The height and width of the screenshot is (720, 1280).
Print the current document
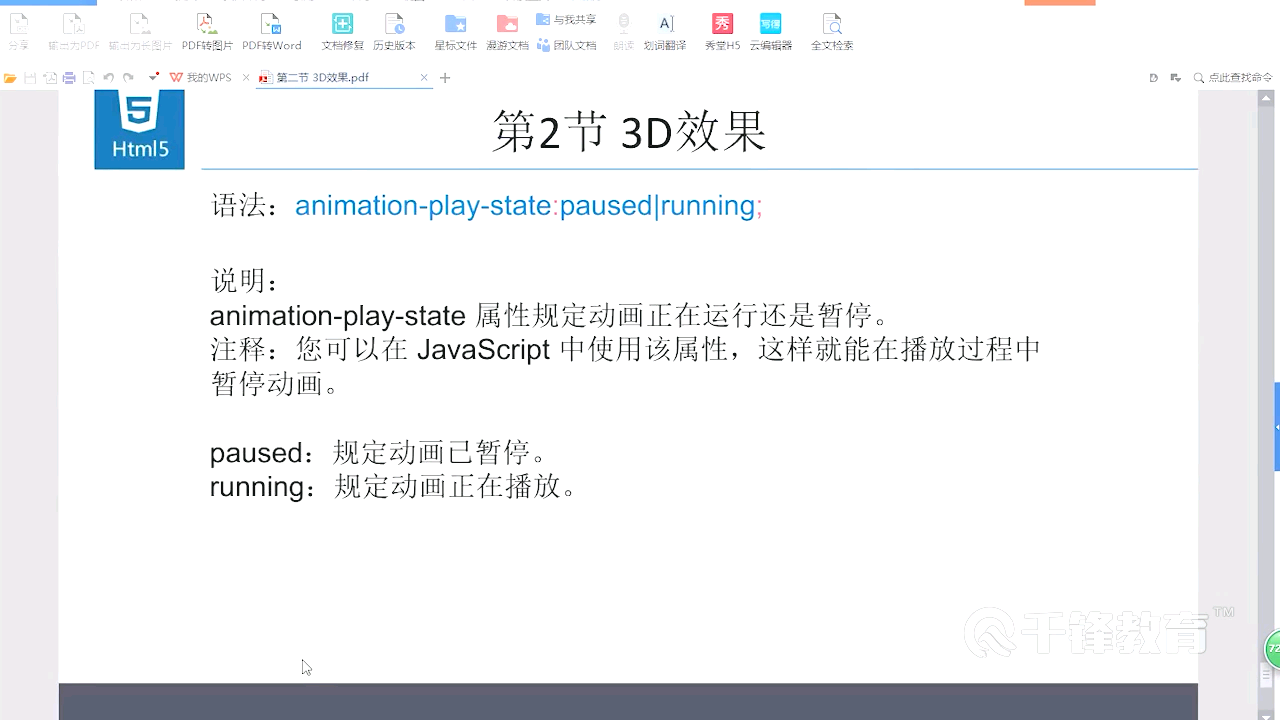click(70, 77)
